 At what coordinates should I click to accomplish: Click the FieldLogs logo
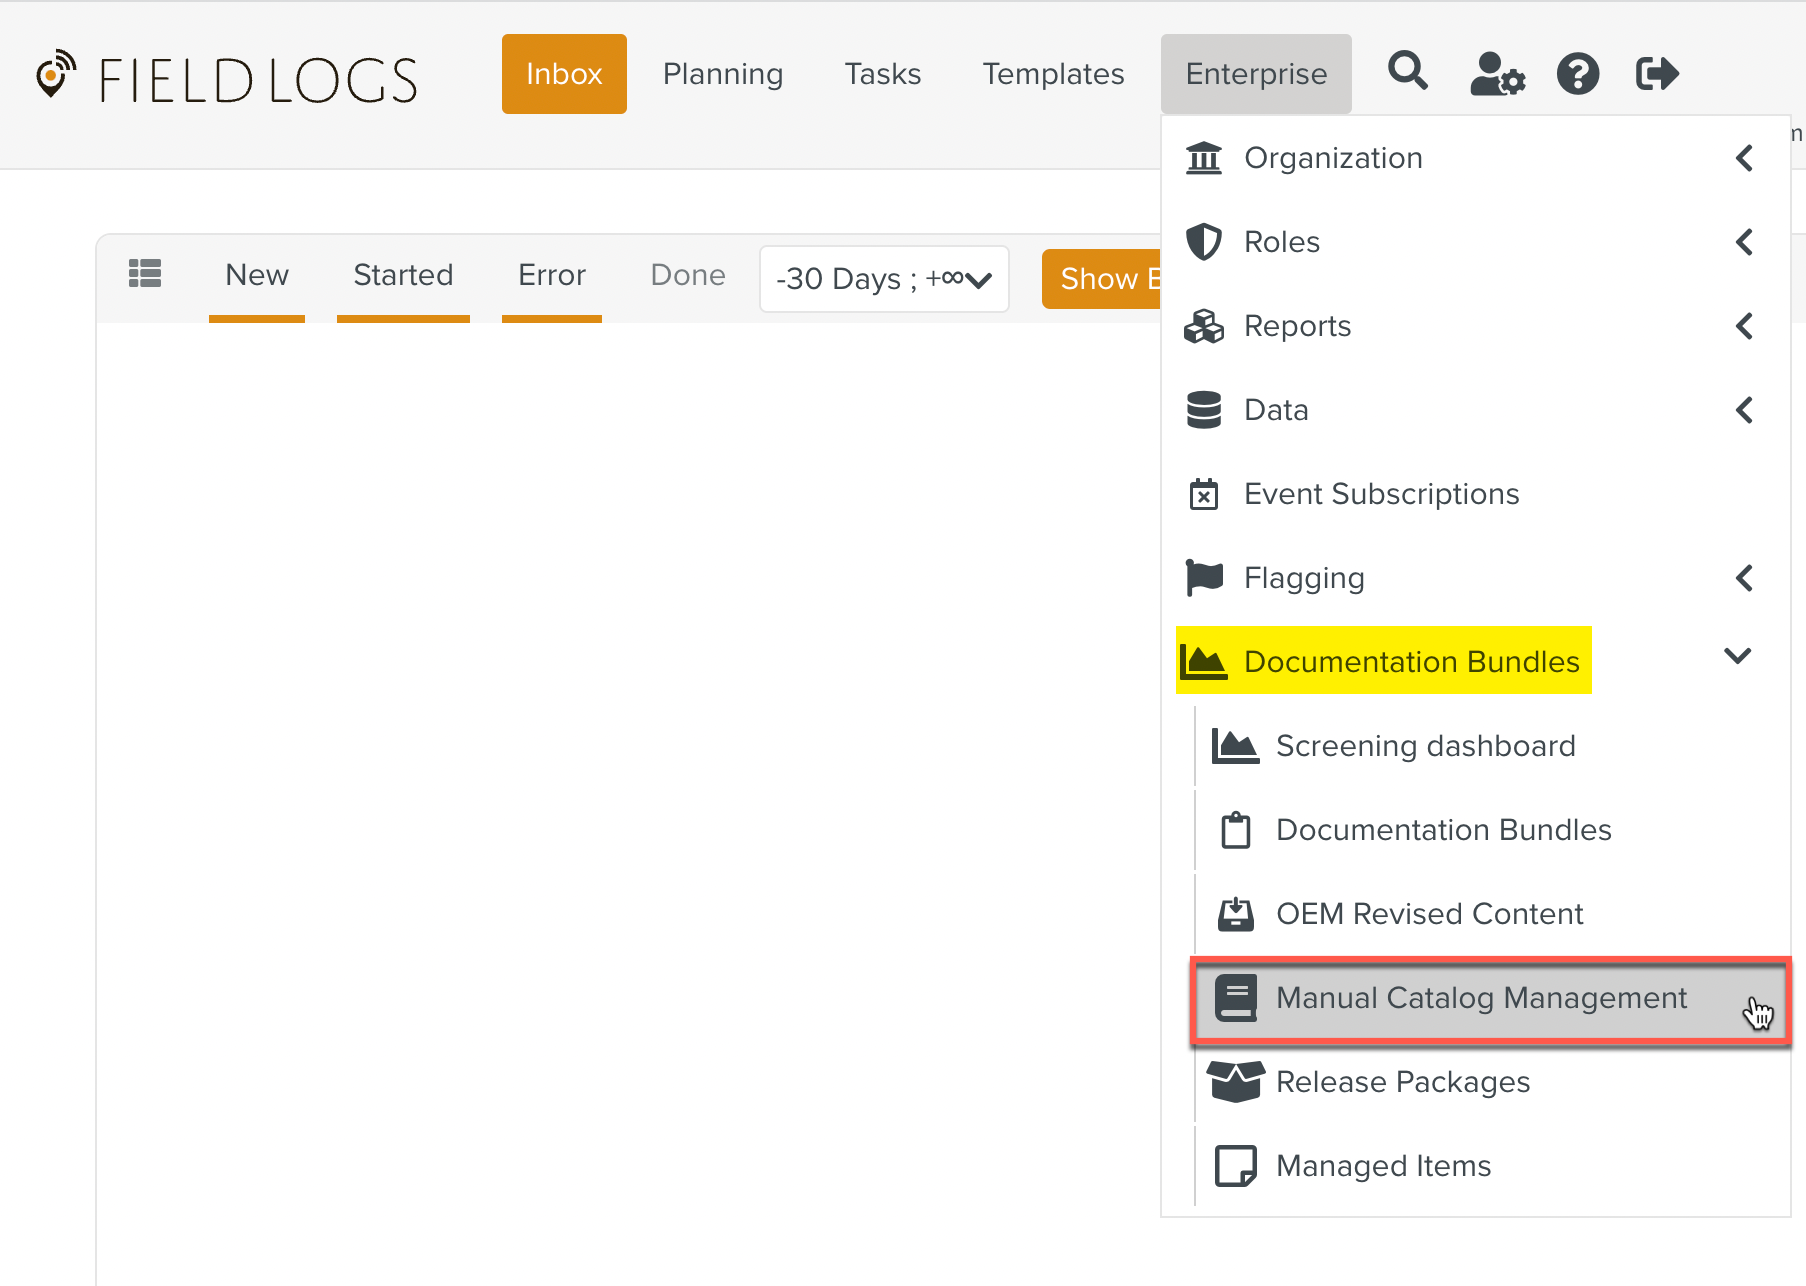point(227,79)
